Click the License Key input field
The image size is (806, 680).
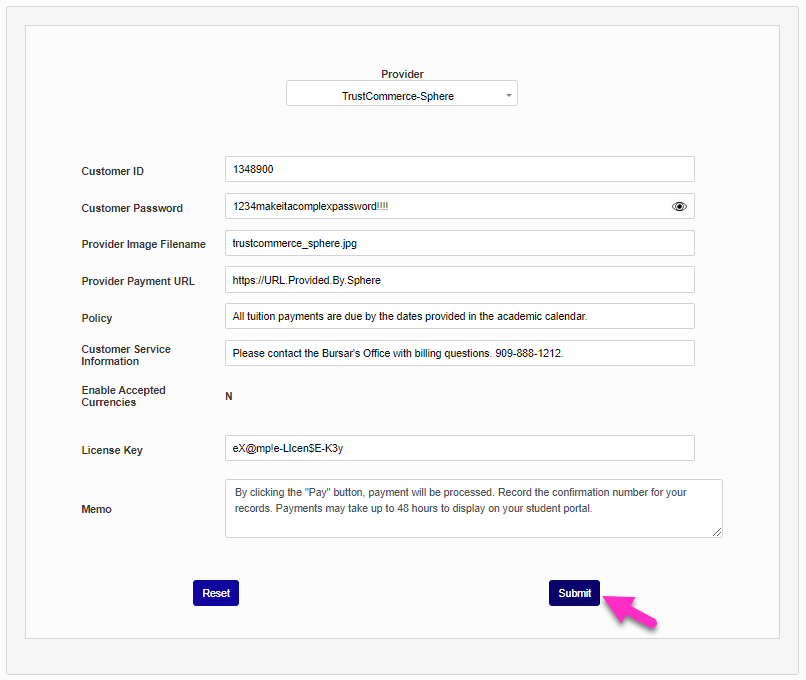460,448
